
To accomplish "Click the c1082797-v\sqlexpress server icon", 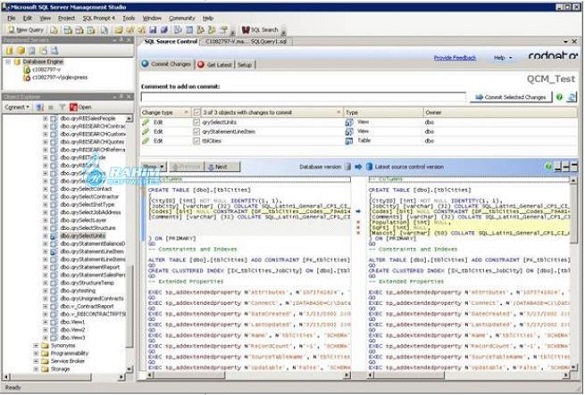I will [26, 78].
